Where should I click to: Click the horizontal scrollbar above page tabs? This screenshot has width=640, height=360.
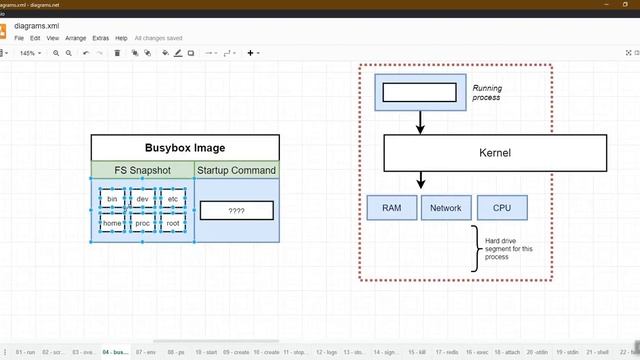[216, 341]
